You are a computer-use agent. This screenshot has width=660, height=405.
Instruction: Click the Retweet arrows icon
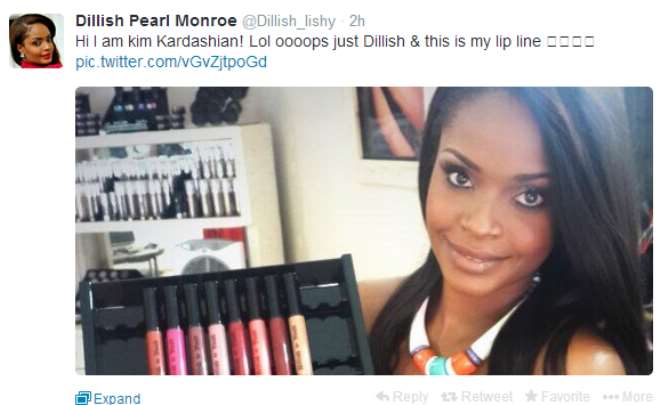[449, 396]
